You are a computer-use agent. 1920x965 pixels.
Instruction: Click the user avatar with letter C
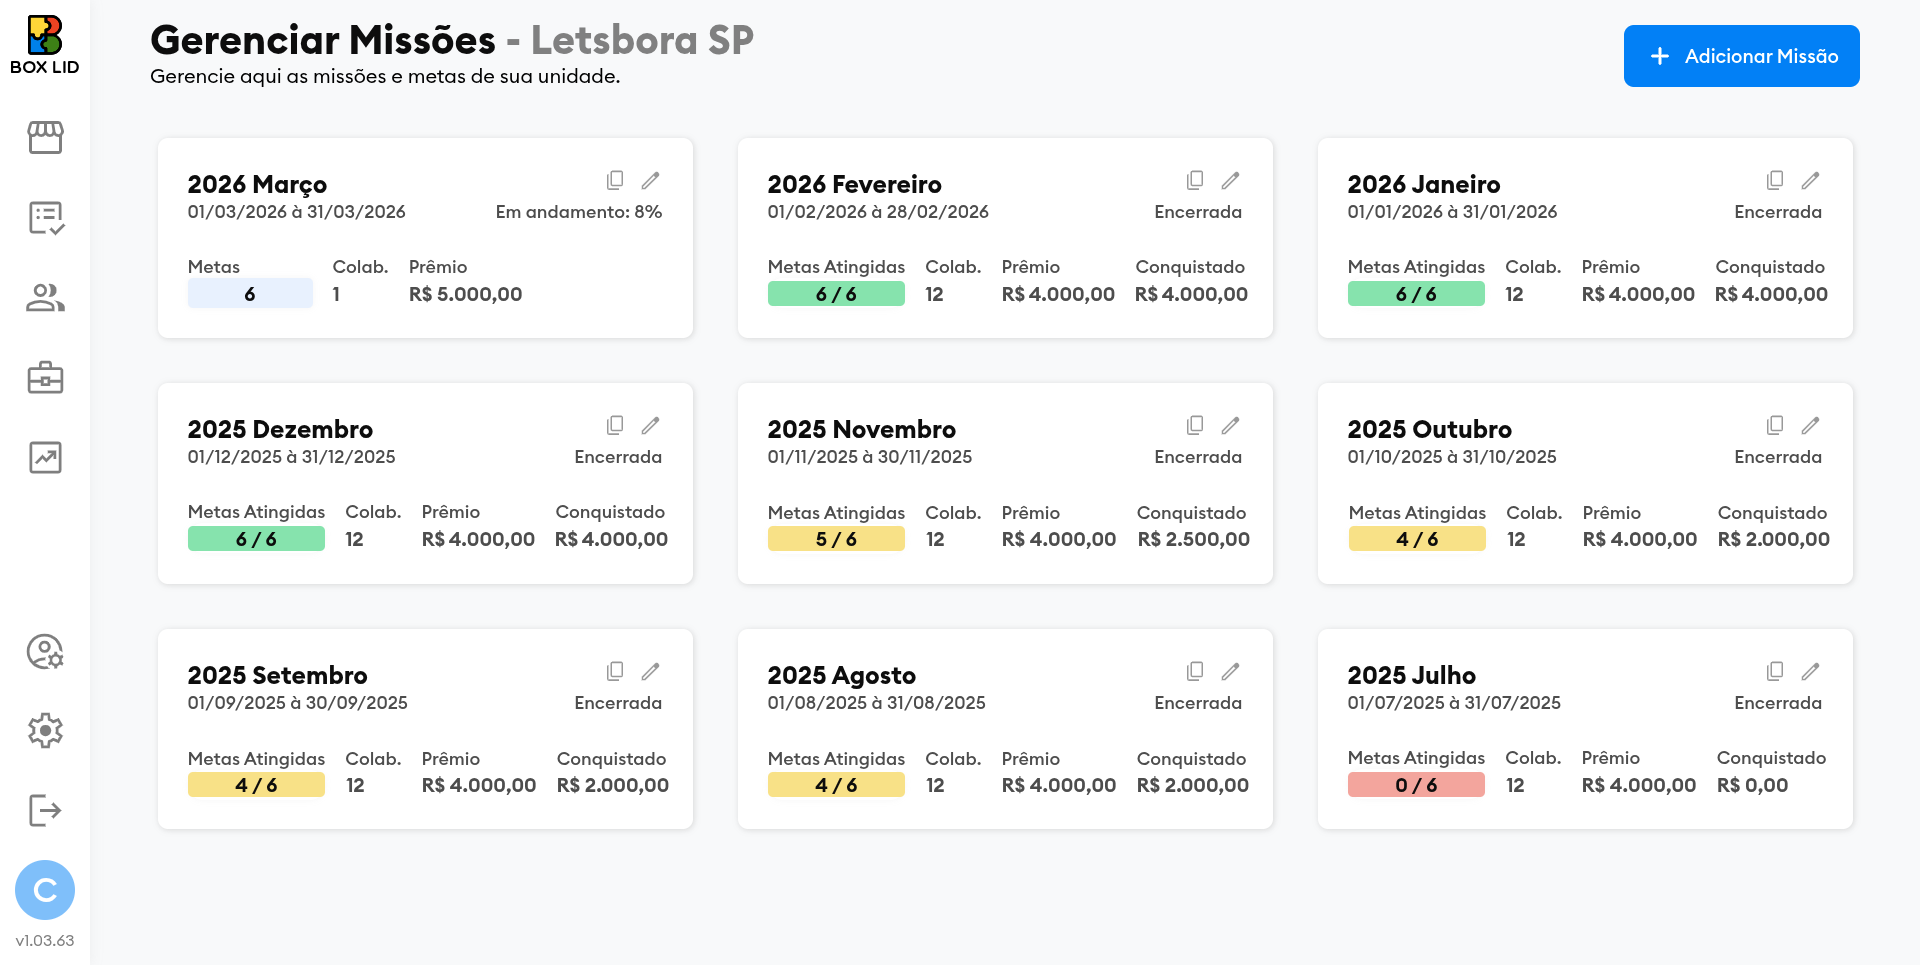[45, 890]
